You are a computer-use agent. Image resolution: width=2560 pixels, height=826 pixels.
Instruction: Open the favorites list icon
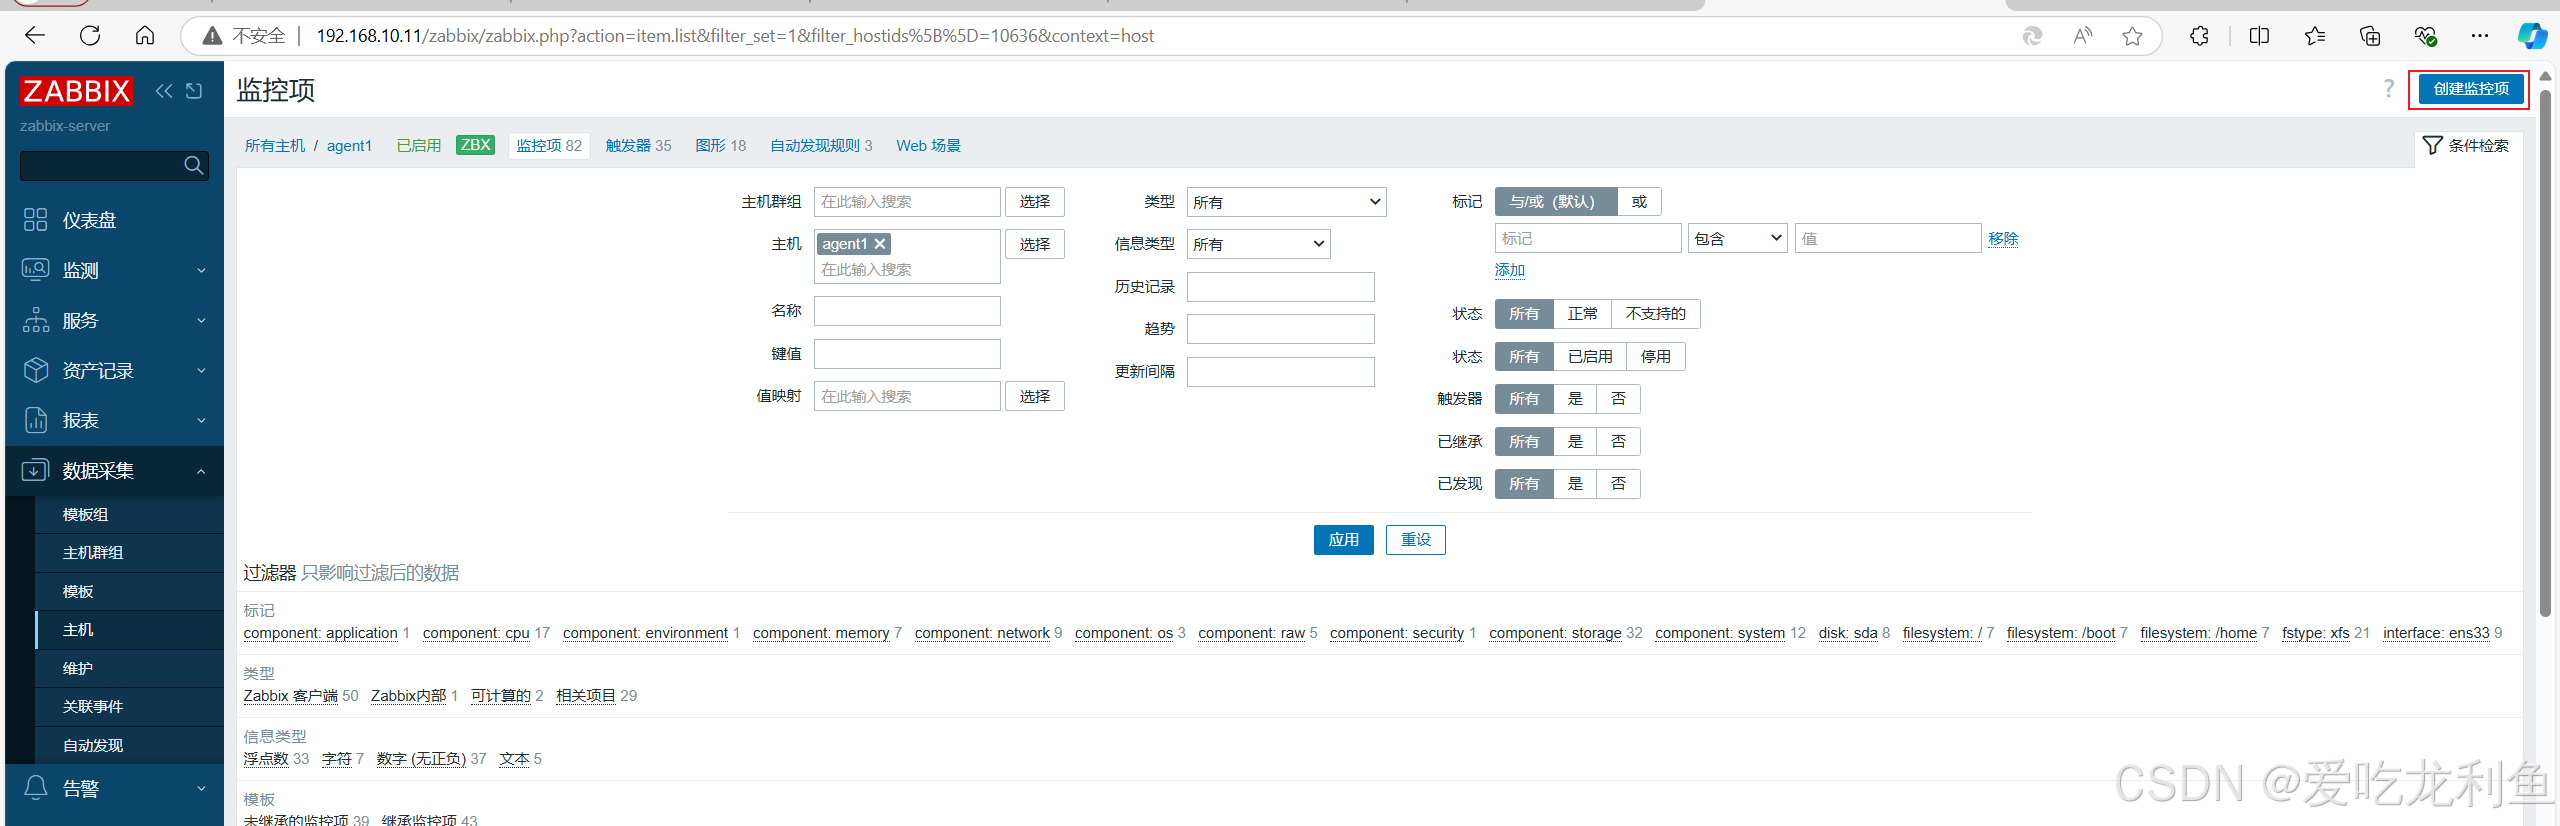[2315, 36]
